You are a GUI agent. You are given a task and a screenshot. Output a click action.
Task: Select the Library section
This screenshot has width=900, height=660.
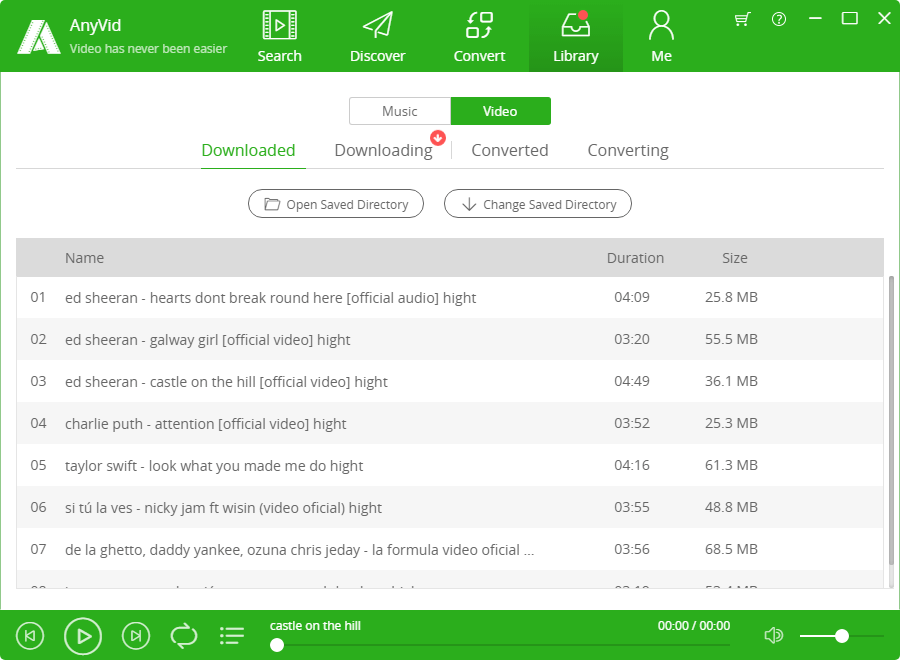[x=576, y=37]
